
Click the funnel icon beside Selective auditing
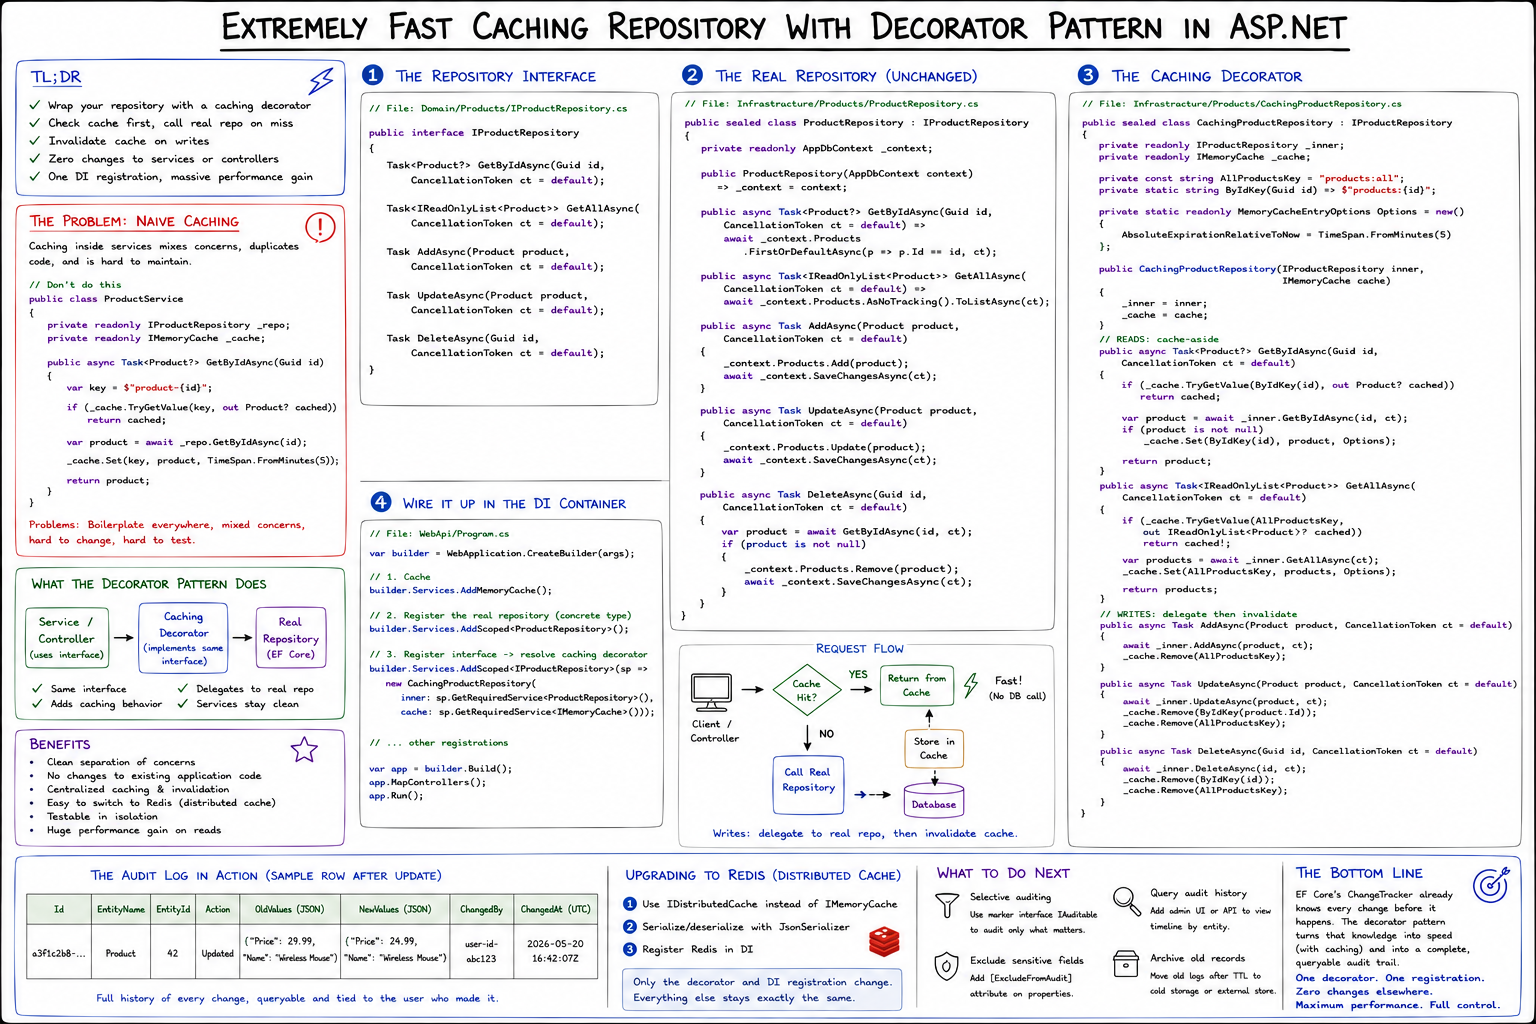[x=947, y=905]
